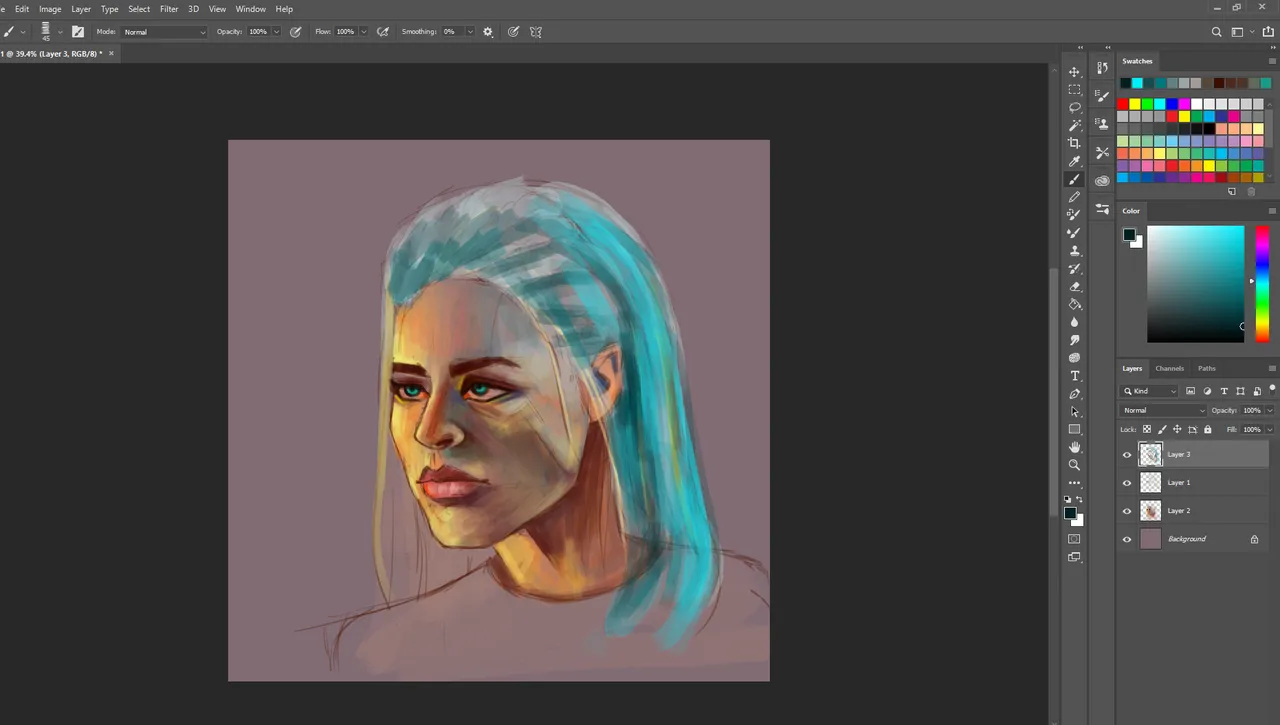Enable airbrush-style build-up effects
The image size is (1280, 725).
pos(382,32)
